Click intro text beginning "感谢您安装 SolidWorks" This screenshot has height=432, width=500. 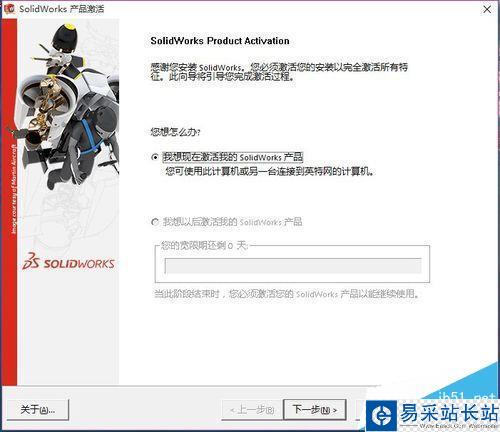click(x=279, y=72)
